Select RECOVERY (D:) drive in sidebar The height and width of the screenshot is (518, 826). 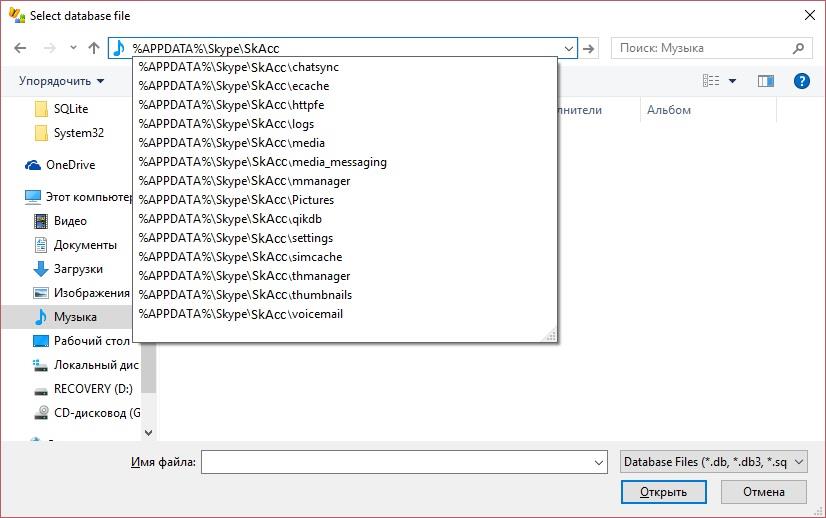coord(92,389)
